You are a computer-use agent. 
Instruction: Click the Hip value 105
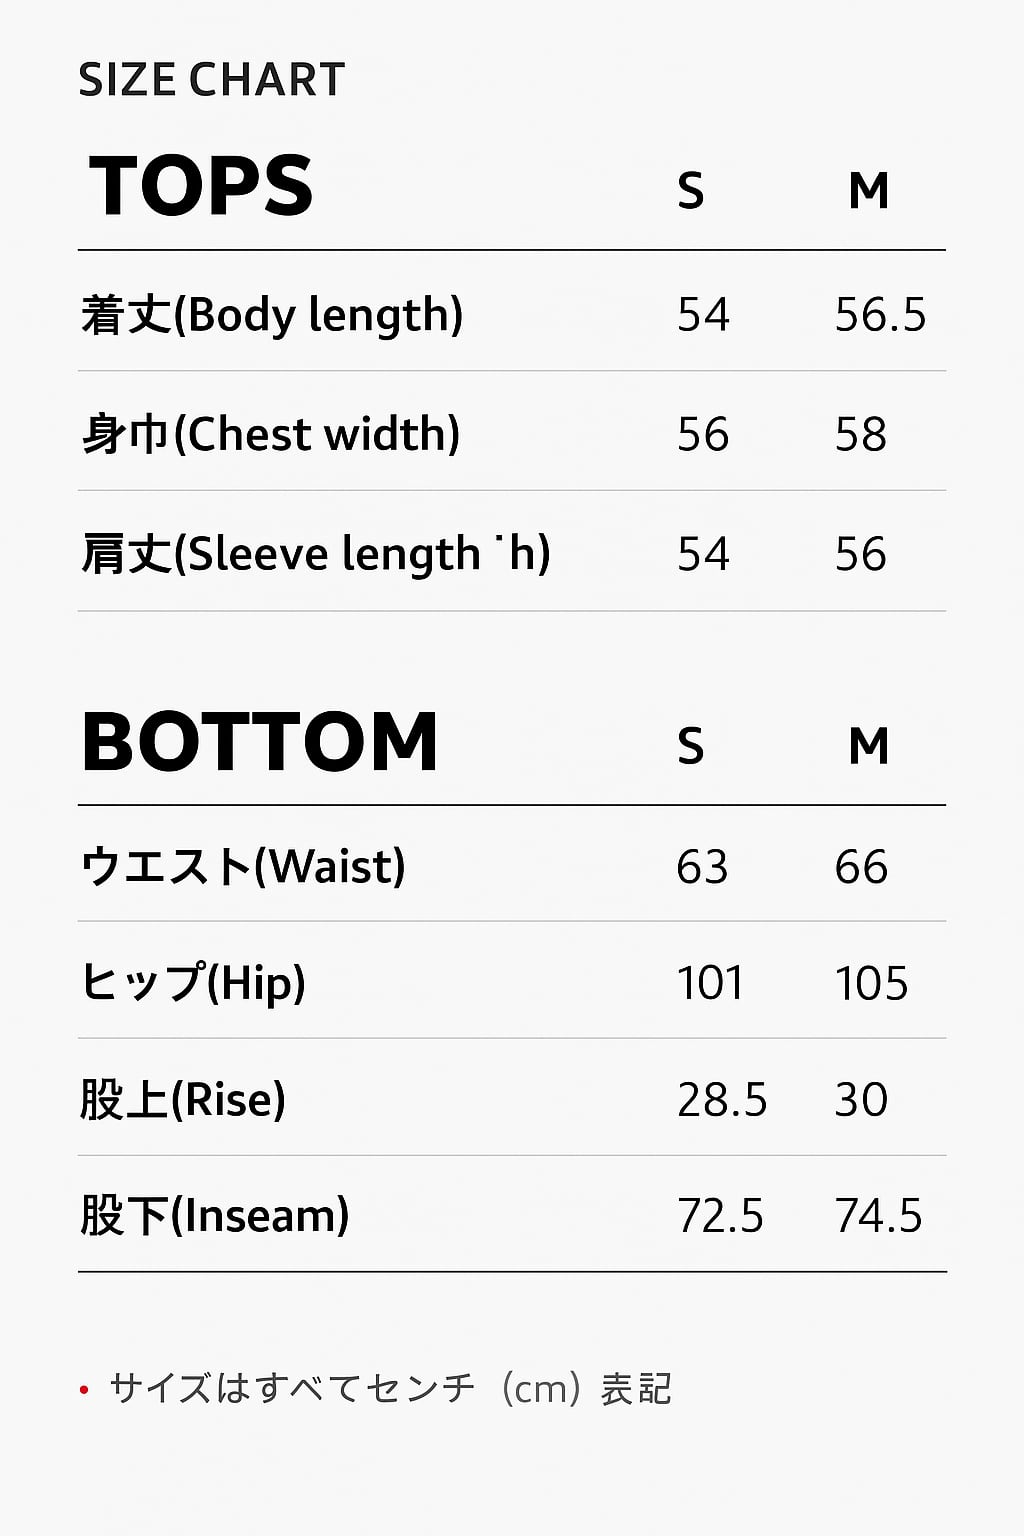[x=871, y=982]
